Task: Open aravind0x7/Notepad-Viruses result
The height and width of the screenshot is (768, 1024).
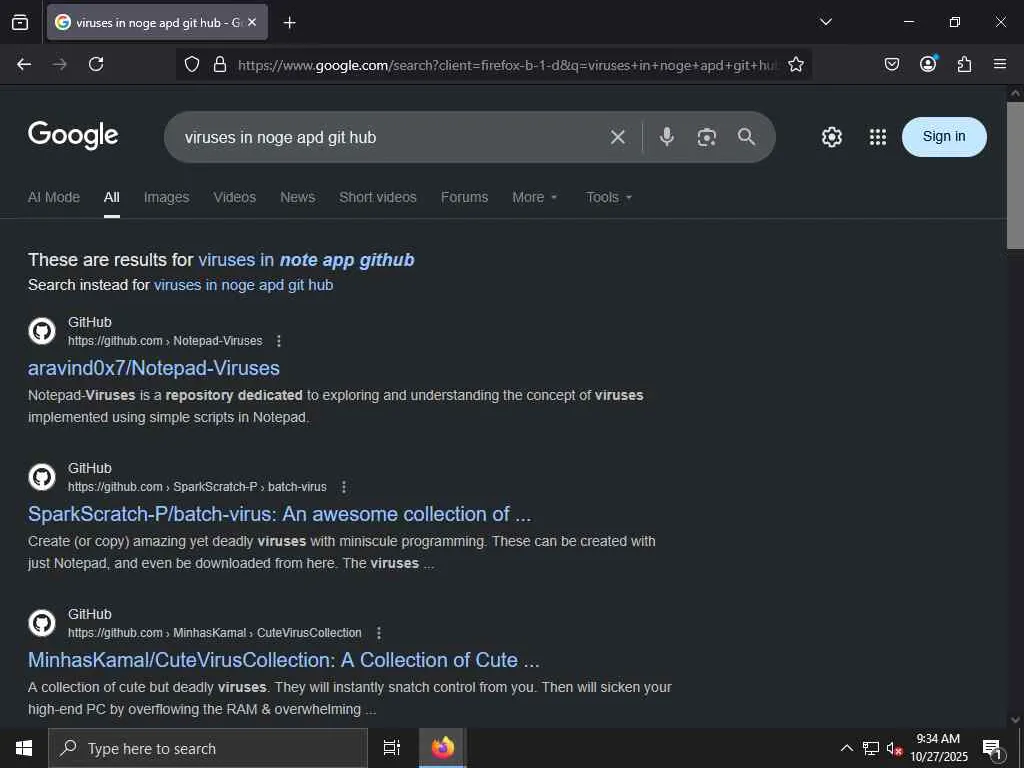Action: [153, 368]
